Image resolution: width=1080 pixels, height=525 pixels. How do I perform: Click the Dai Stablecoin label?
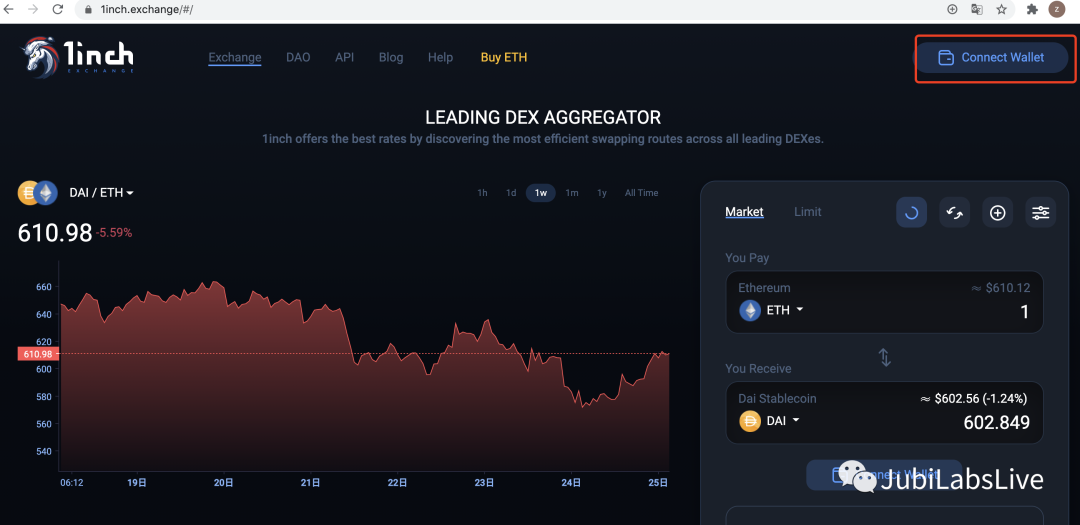tap(777, 398)
